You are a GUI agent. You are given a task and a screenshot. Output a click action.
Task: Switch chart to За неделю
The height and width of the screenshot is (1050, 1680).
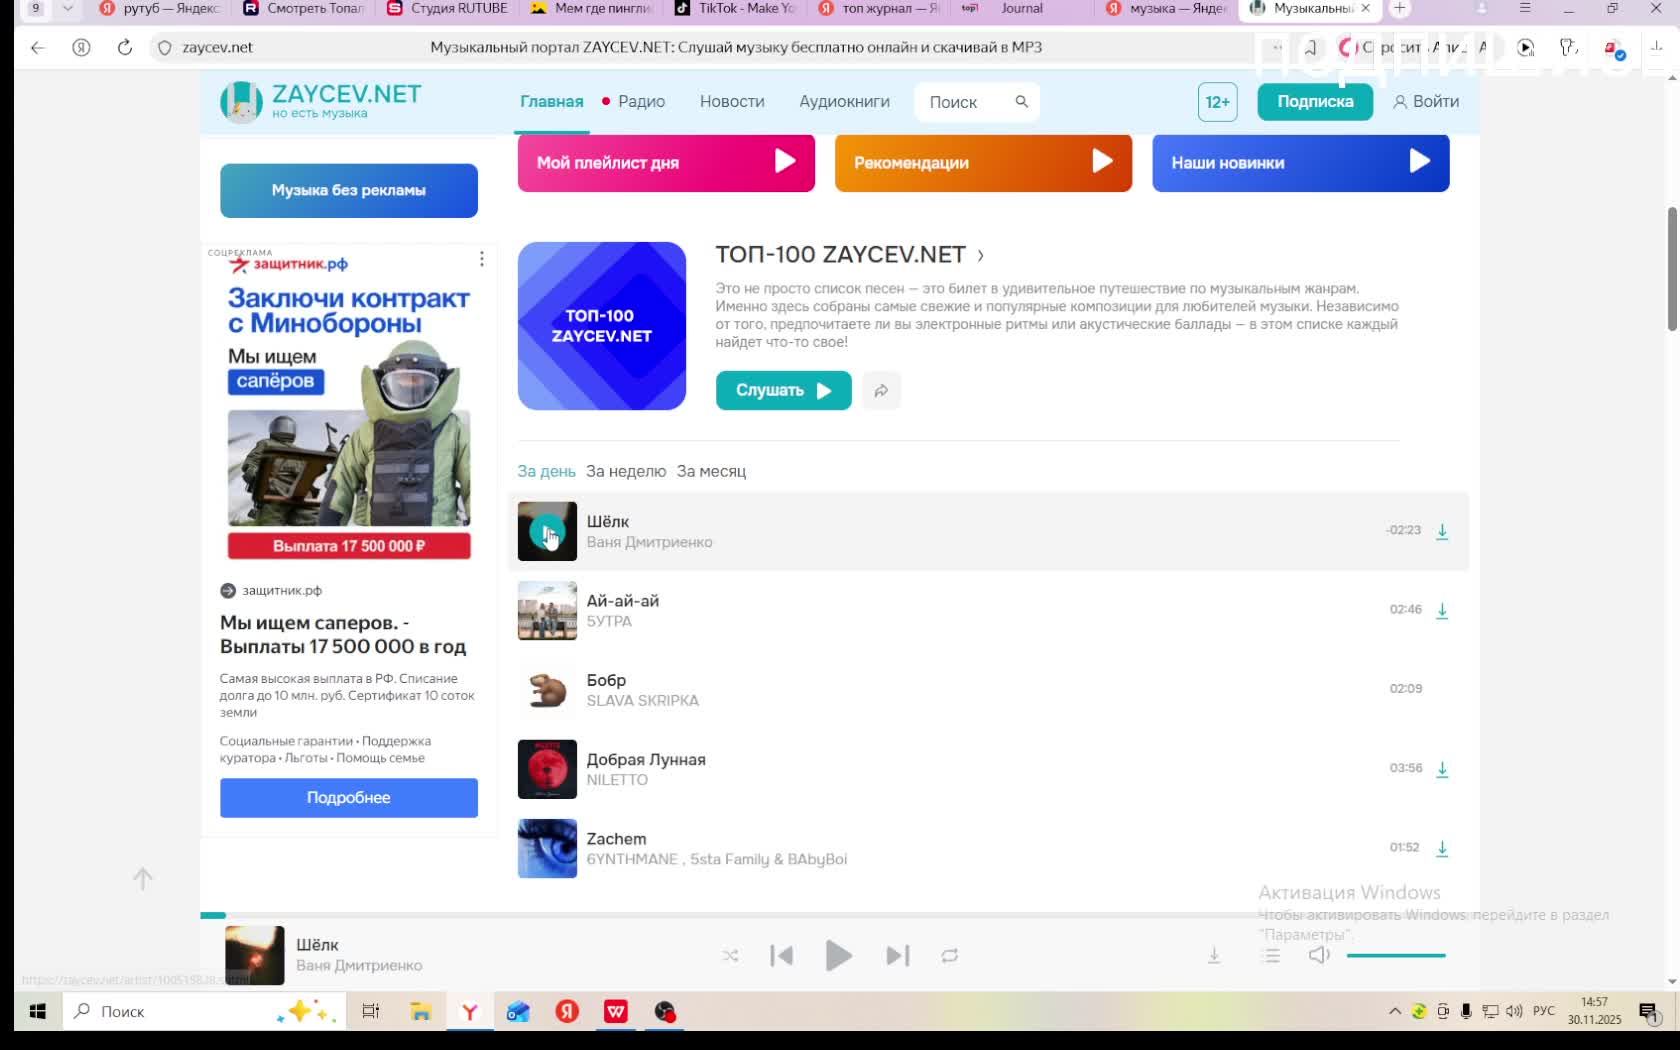pyautogui.click(x=626, y=471)
